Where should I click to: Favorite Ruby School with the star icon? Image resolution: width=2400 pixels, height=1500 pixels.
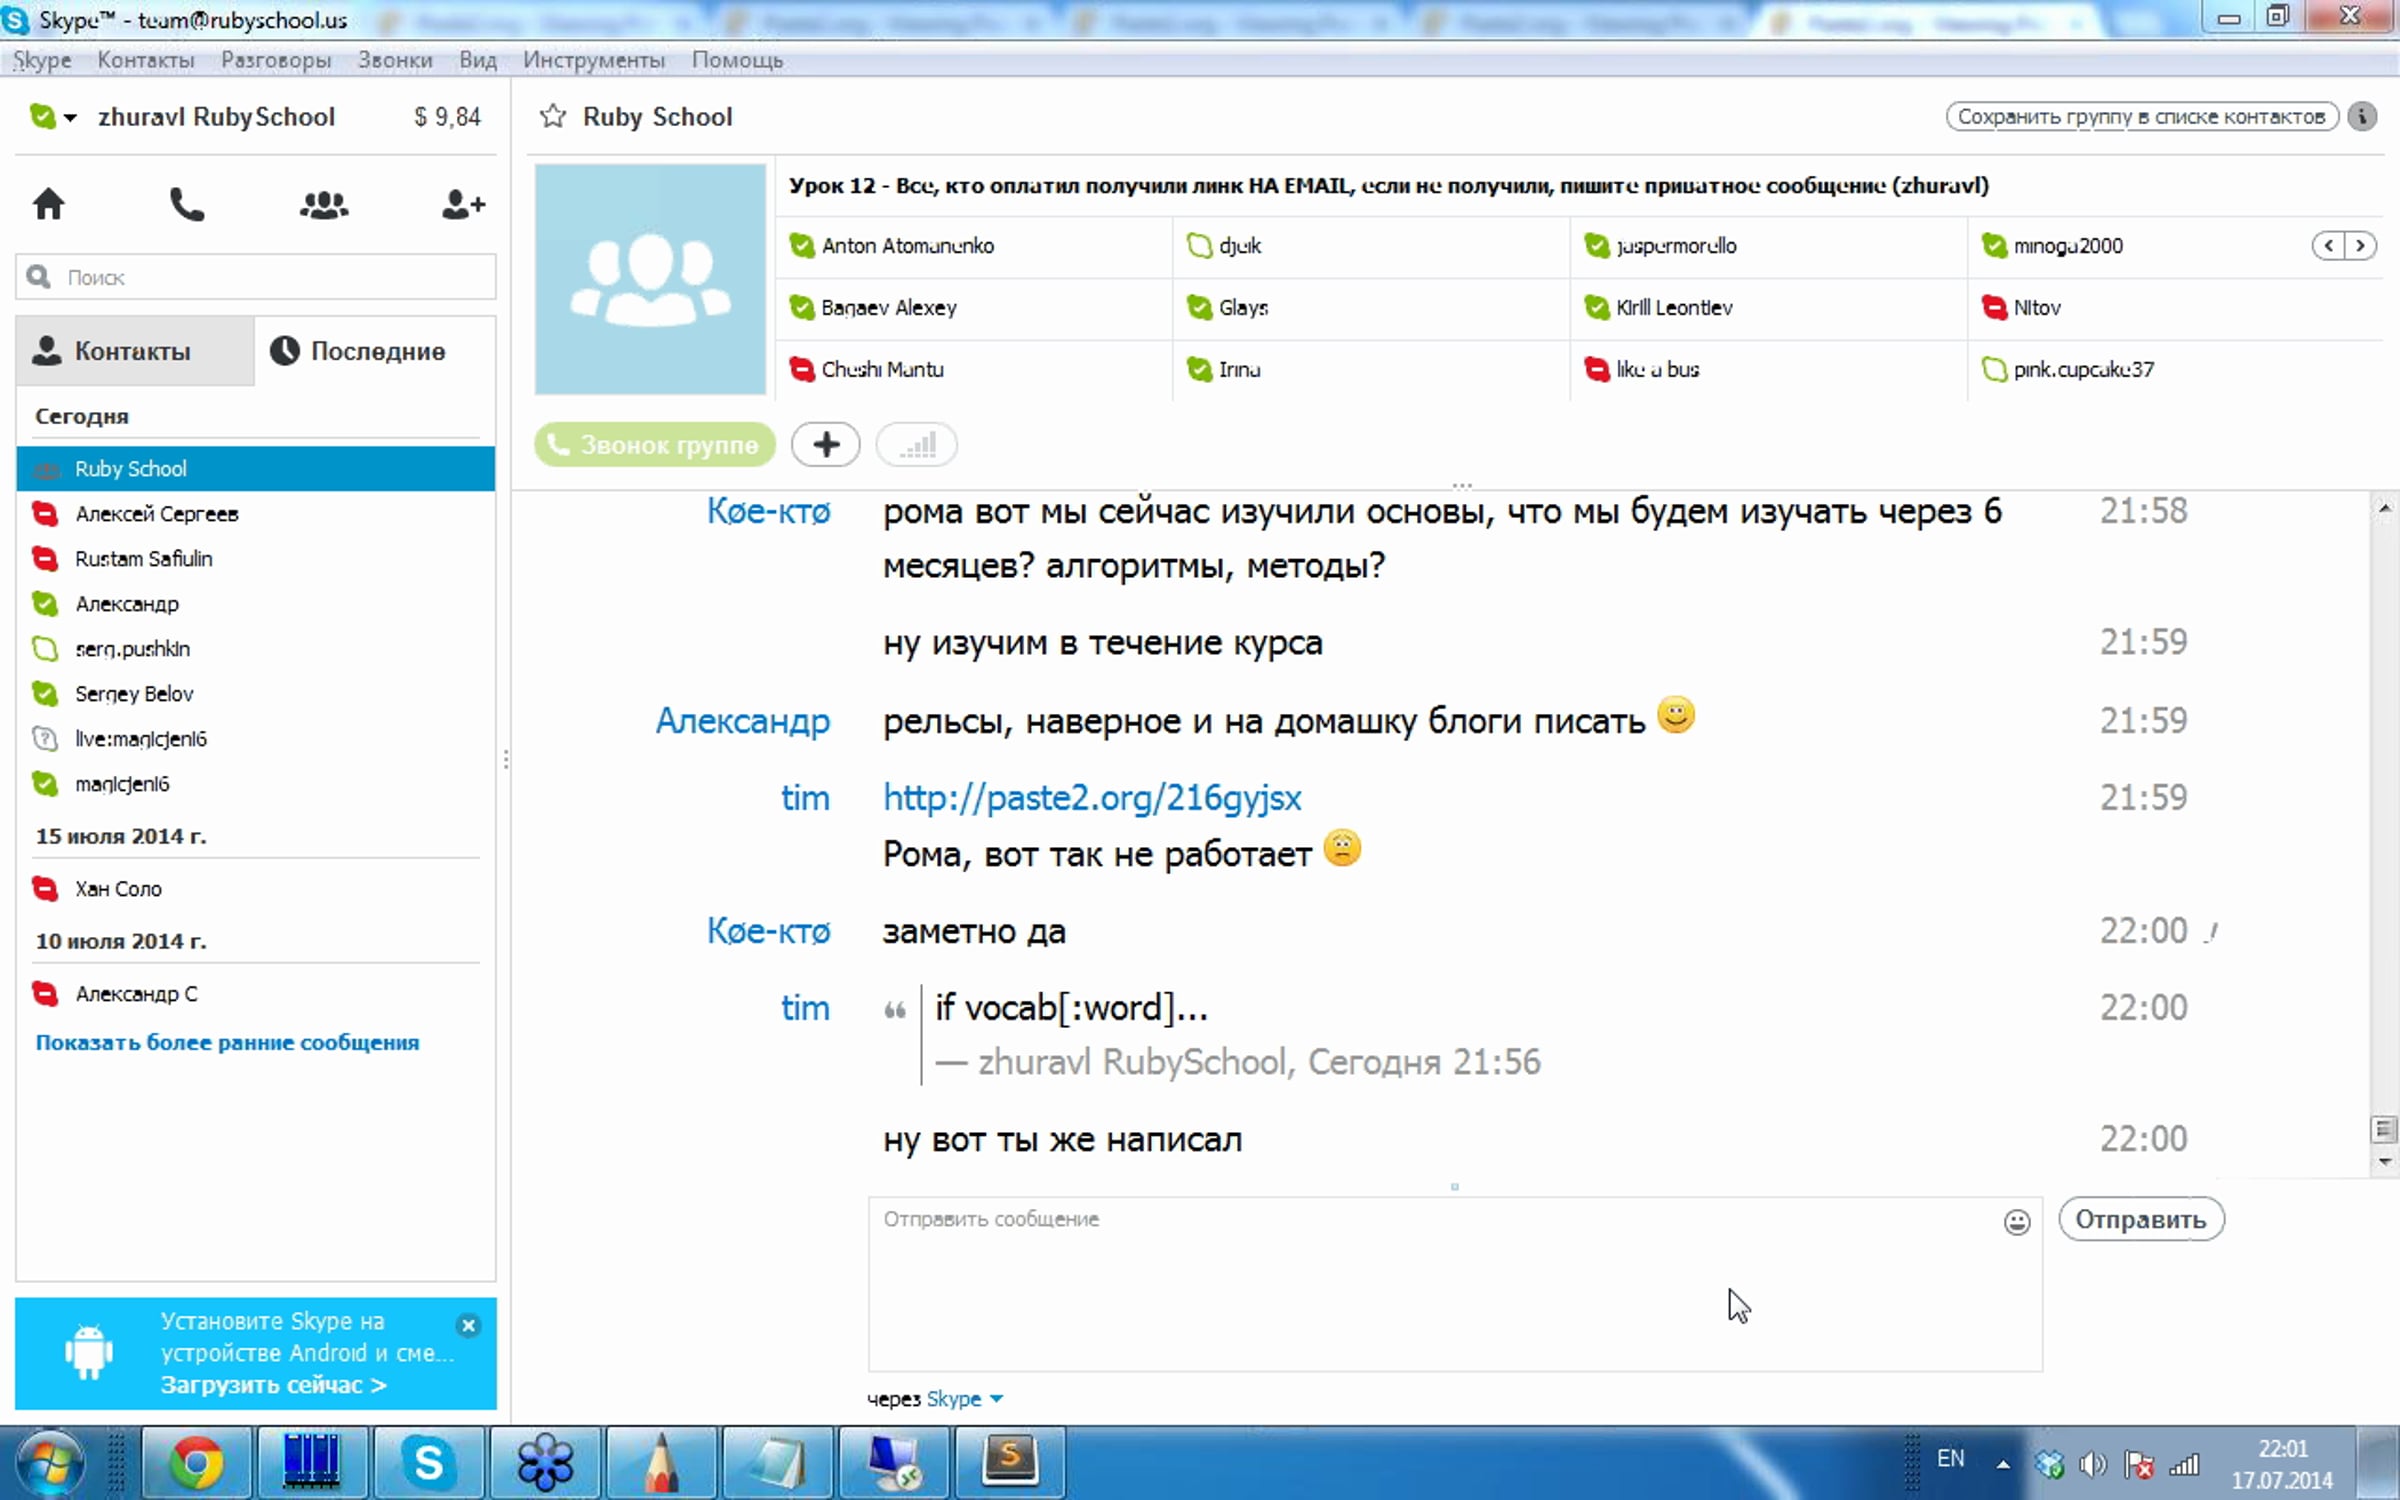pos(552,117)
